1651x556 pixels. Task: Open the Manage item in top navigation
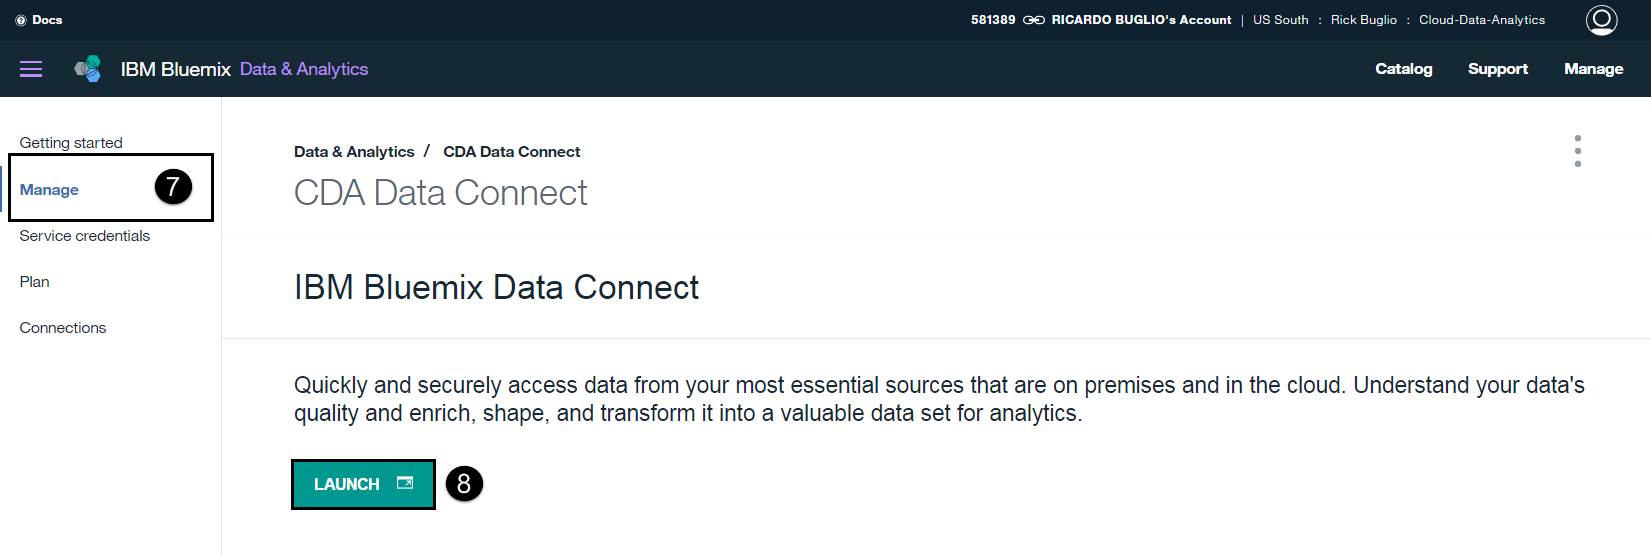1593,69
